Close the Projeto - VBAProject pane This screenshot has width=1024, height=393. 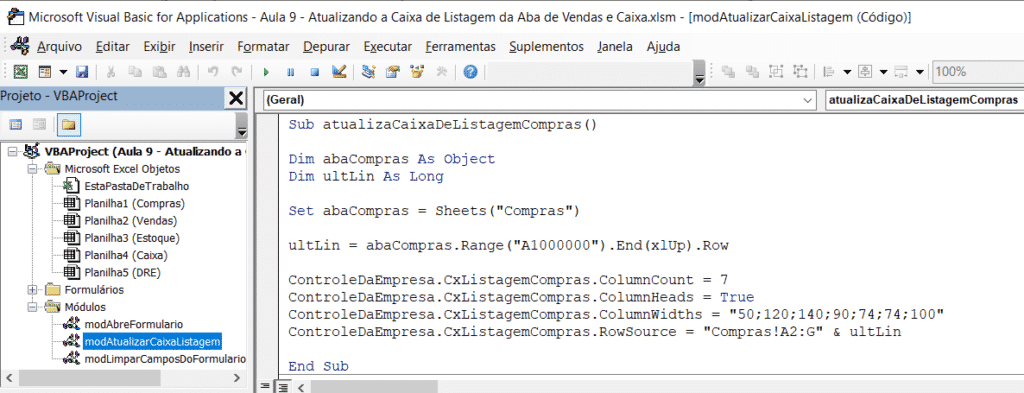pyautogui.click(x=235, y=98)
